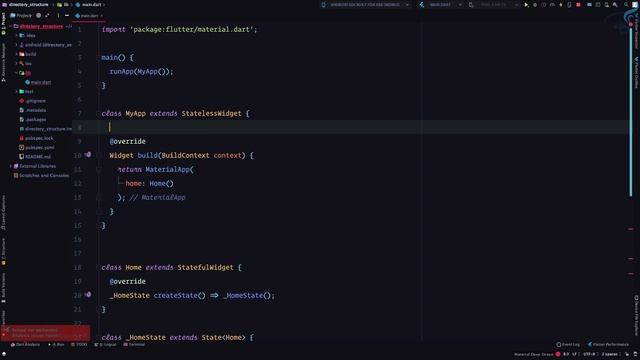Click the Project view settings gear icon
The width and height of the screenshot is (640, 360).
[38, 16]
